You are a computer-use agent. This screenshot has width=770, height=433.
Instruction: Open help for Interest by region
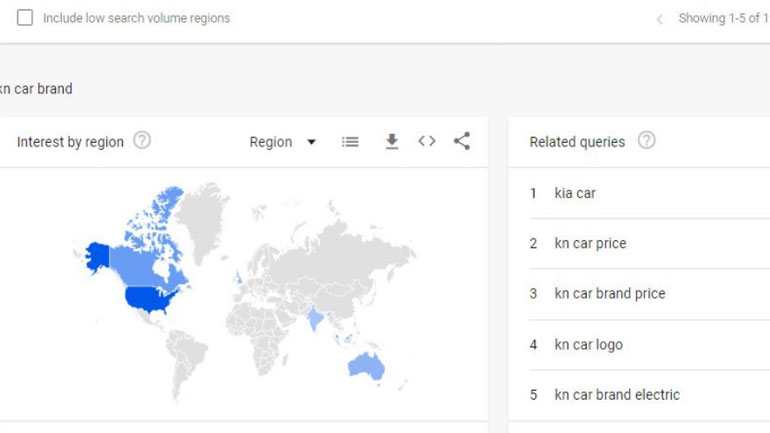[x=142, y=141]
